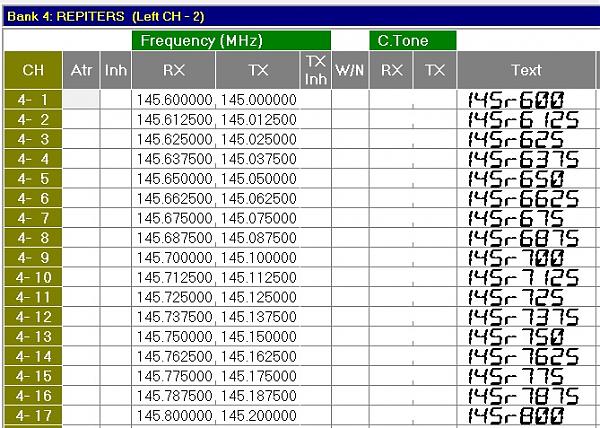This screenshot has height=428, width=600.
Task: Click the C.Tone TX column header
Action: tap(435, 70)
